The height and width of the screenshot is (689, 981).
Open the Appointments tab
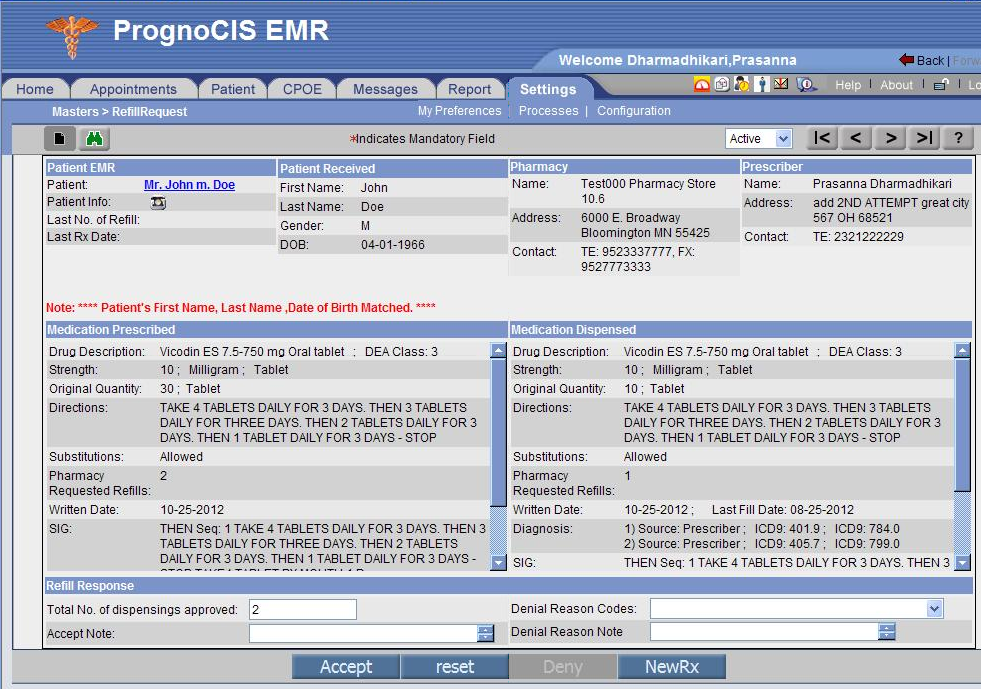tap(133, 89)
